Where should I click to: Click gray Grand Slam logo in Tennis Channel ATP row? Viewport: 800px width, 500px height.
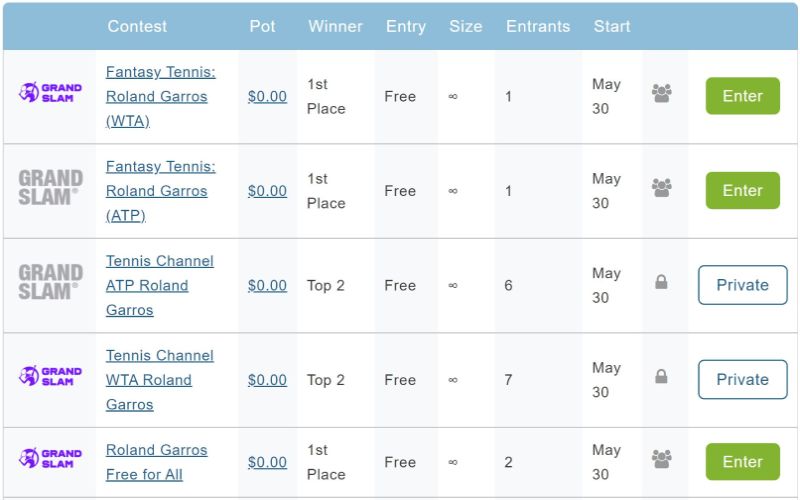coord(51,282)
